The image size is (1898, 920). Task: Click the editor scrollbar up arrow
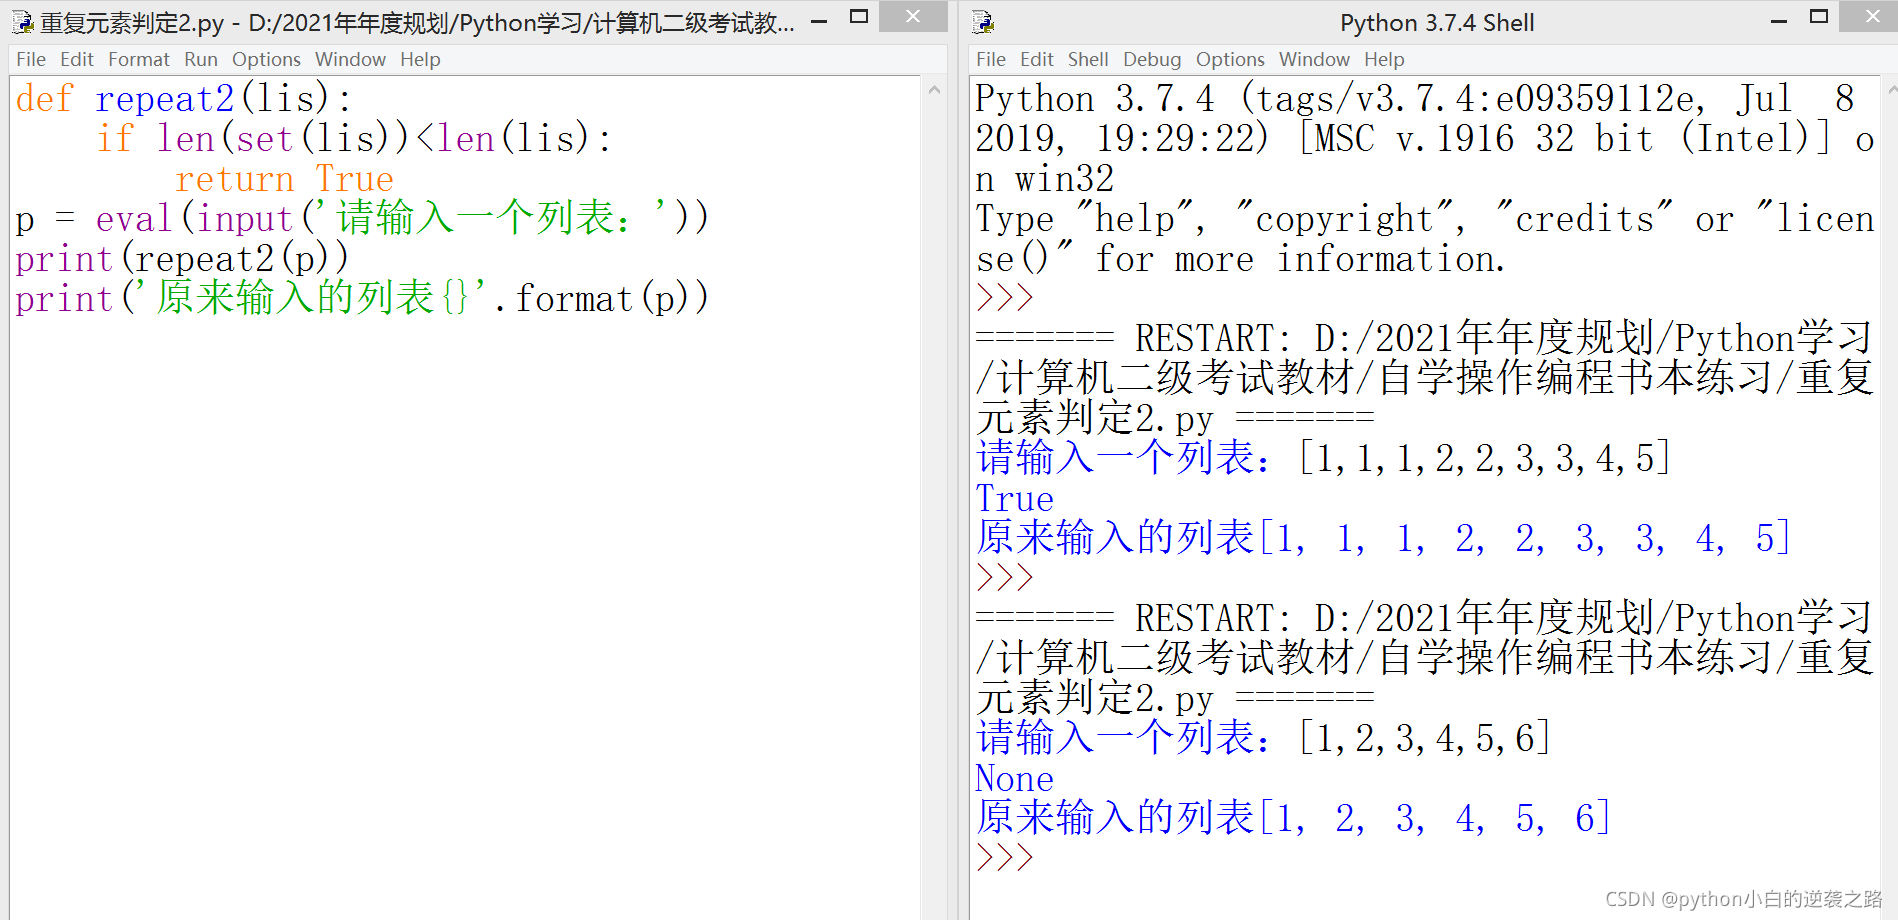point(934,90)
